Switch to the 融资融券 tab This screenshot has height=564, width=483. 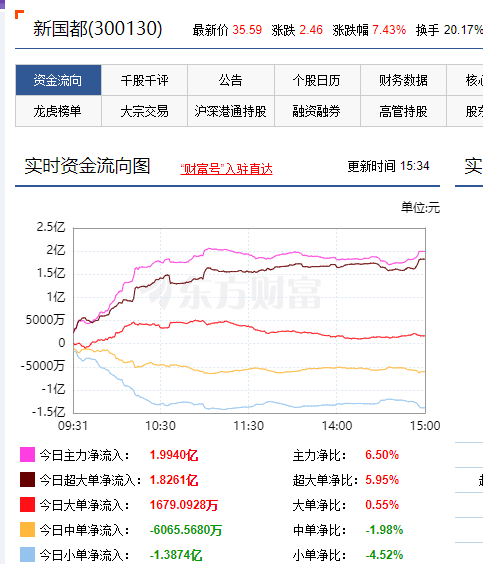(x=317, y=111)
